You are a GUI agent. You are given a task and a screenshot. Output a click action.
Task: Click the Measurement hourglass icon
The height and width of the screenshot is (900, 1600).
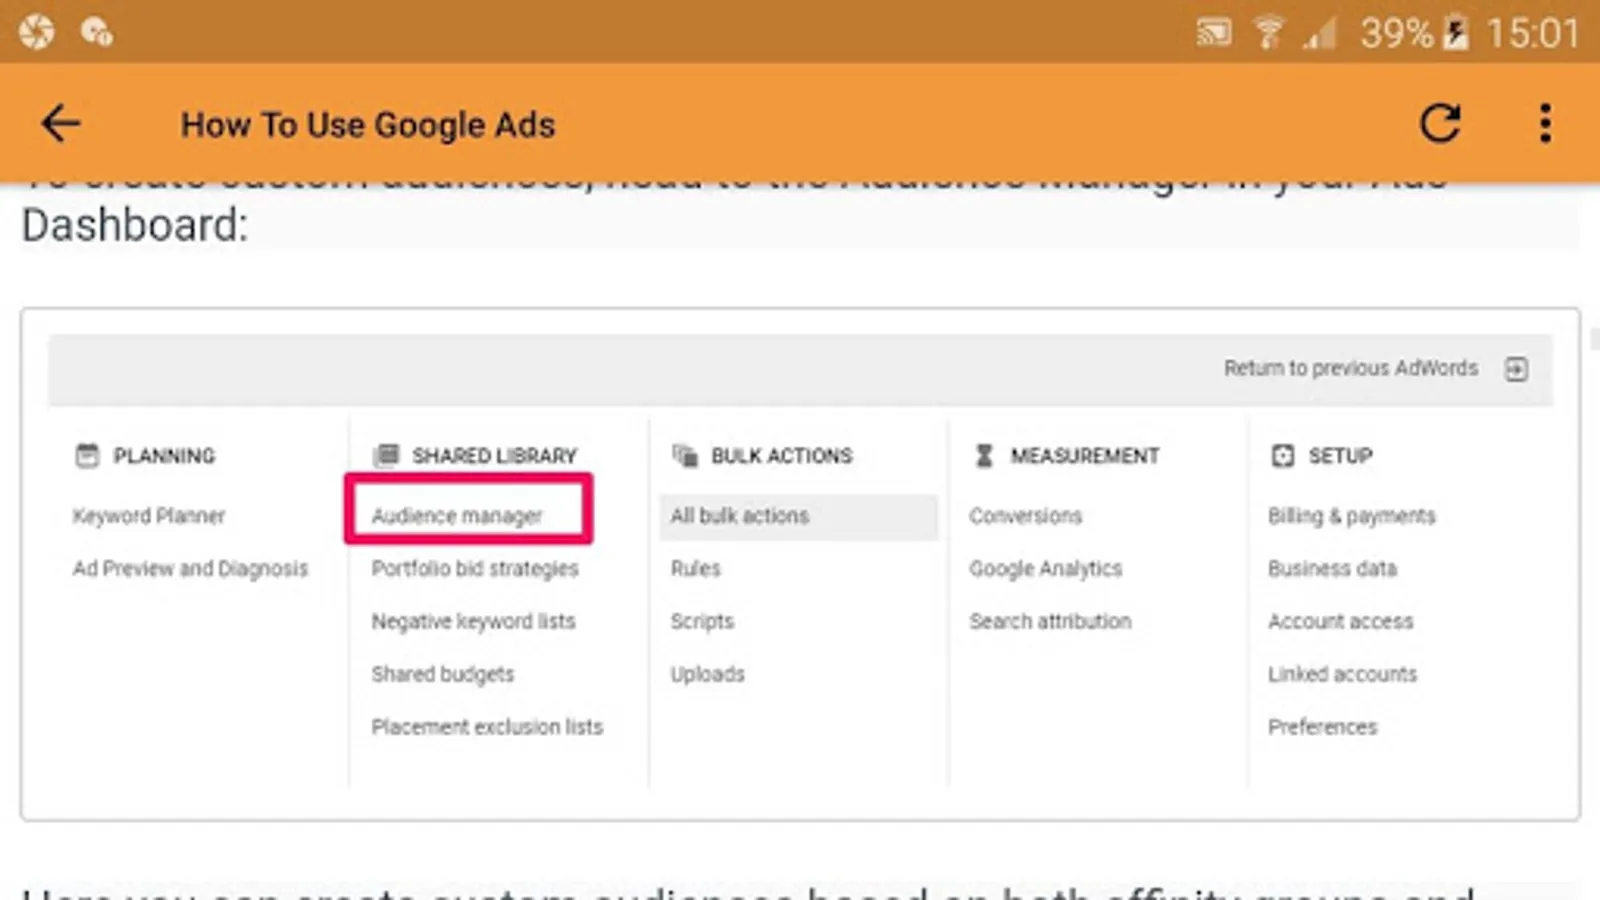(984, 456)
